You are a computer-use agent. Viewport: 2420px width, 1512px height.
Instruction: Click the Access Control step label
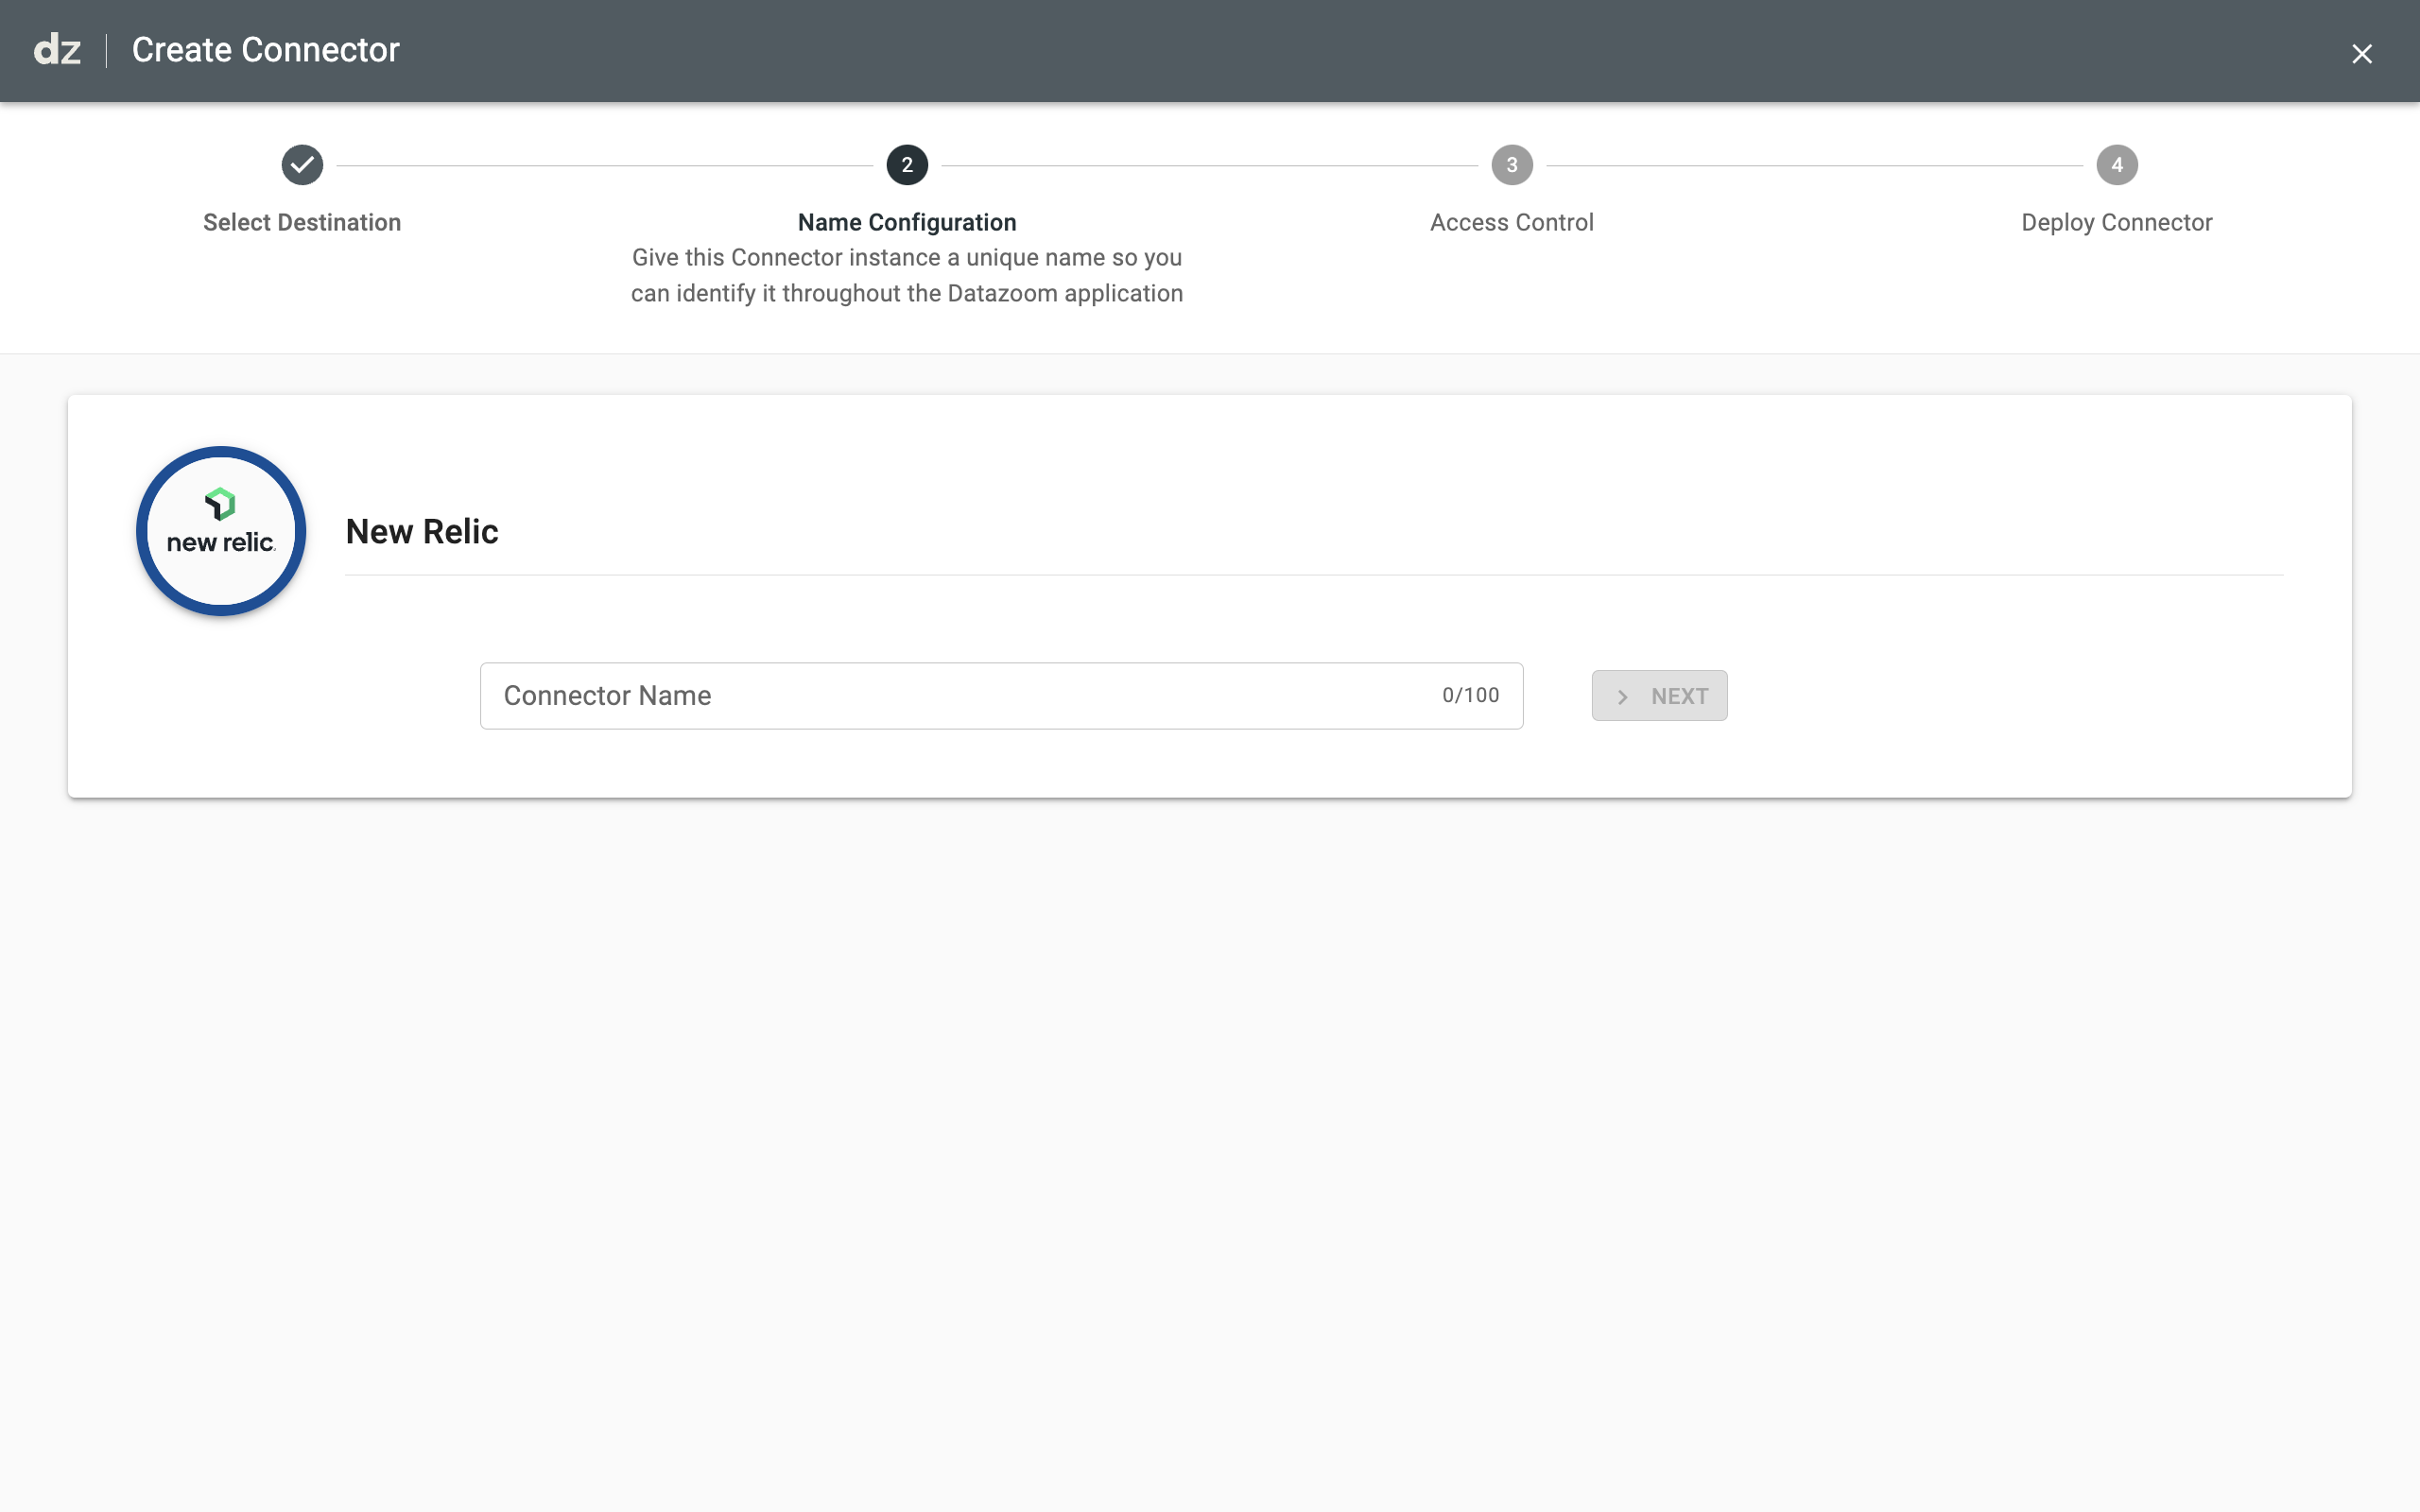(1512, 222)
